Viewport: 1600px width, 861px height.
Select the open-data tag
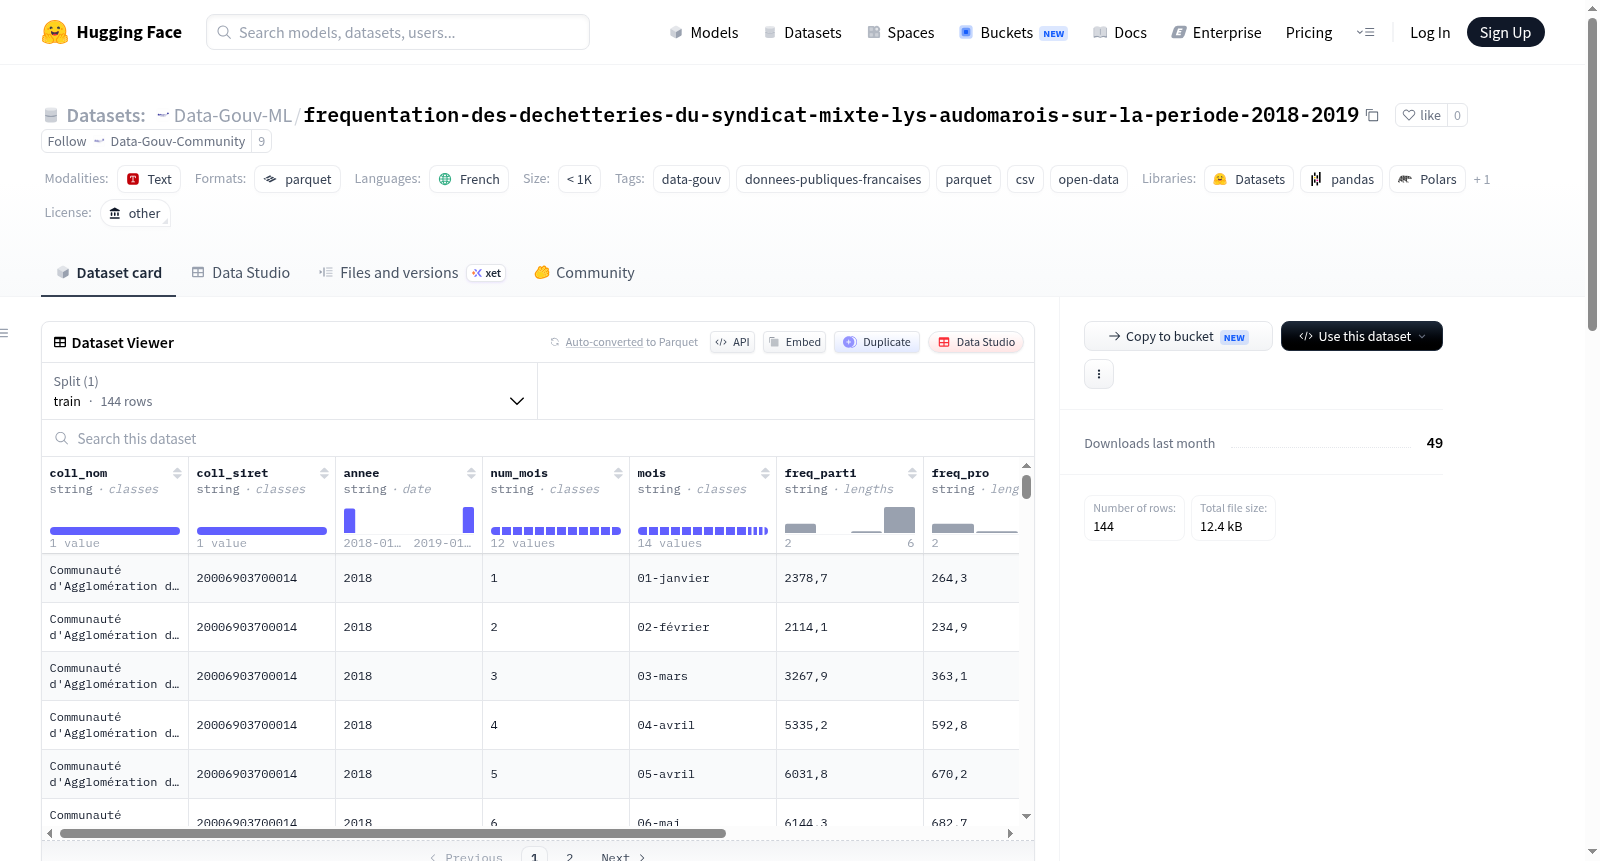[1088, 179]
